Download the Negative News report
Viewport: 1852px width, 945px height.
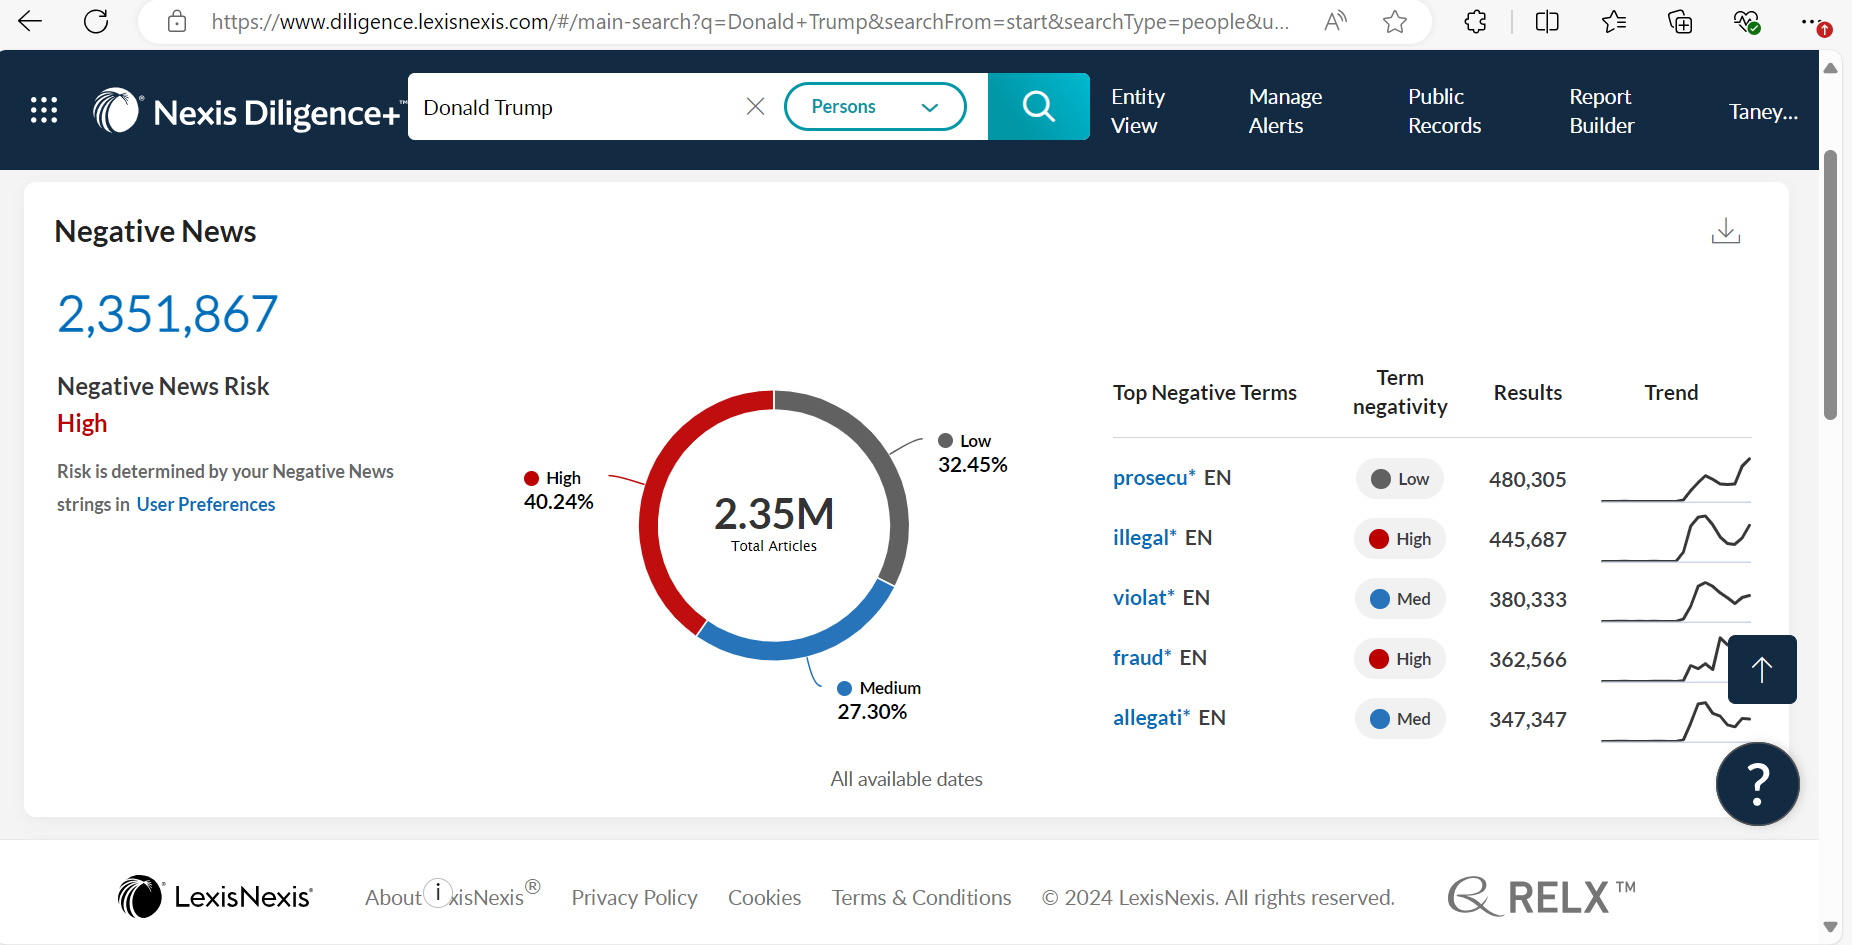pyautogui.click(x=1725, y=231)
